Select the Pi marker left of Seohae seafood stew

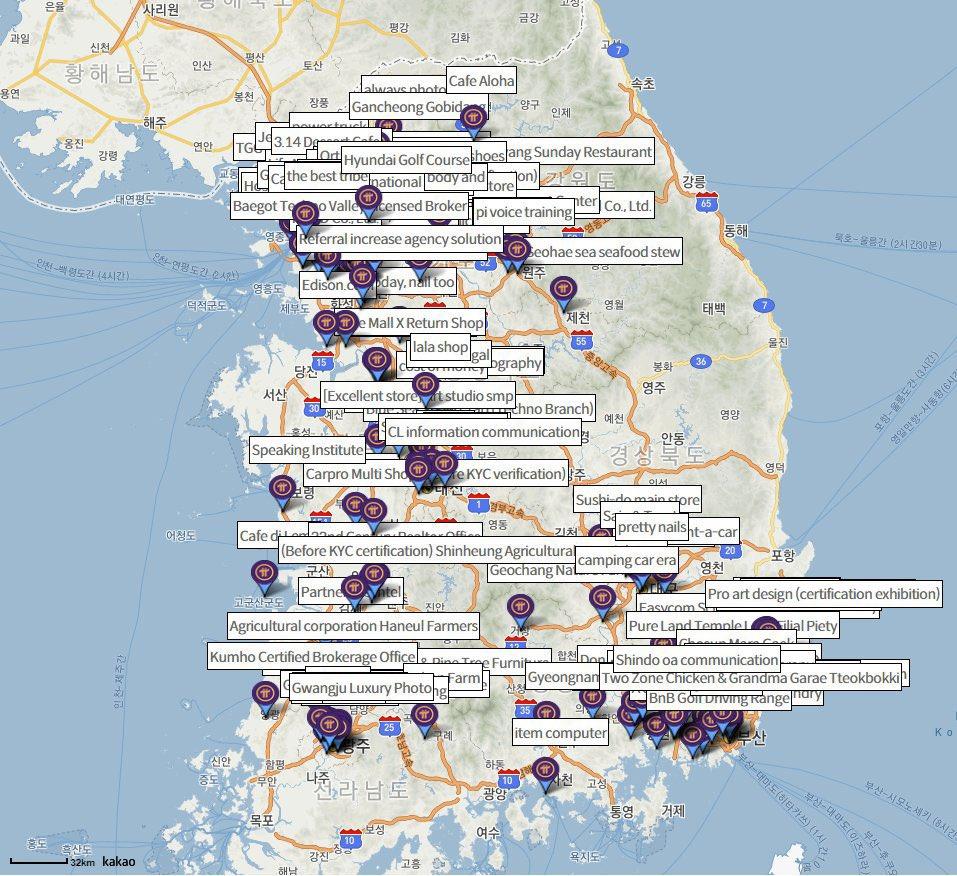(x=515, y=250)
